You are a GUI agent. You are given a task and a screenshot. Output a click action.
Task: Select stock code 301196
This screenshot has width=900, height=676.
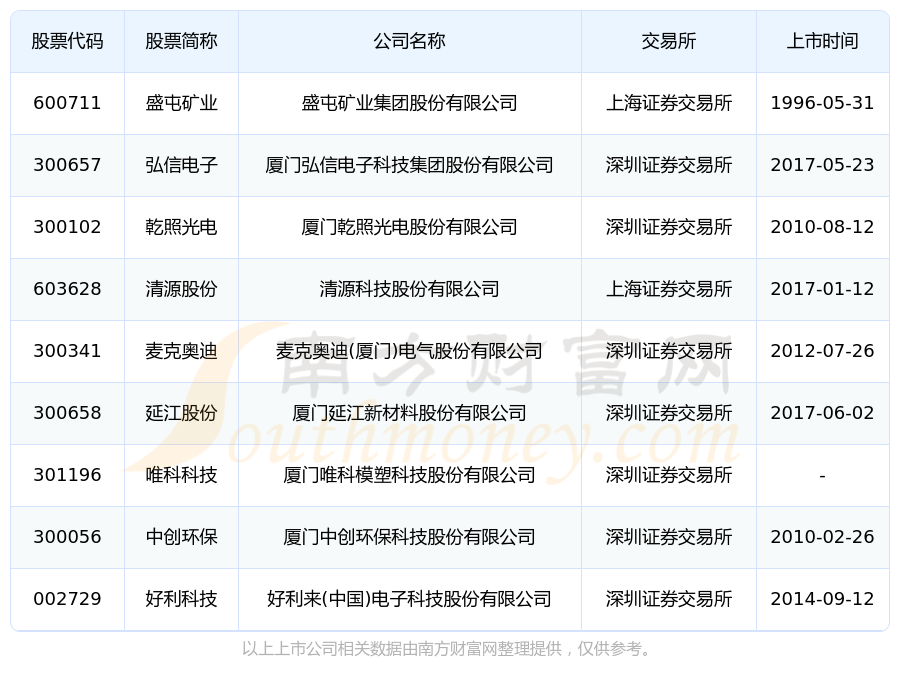click(67, 475)
